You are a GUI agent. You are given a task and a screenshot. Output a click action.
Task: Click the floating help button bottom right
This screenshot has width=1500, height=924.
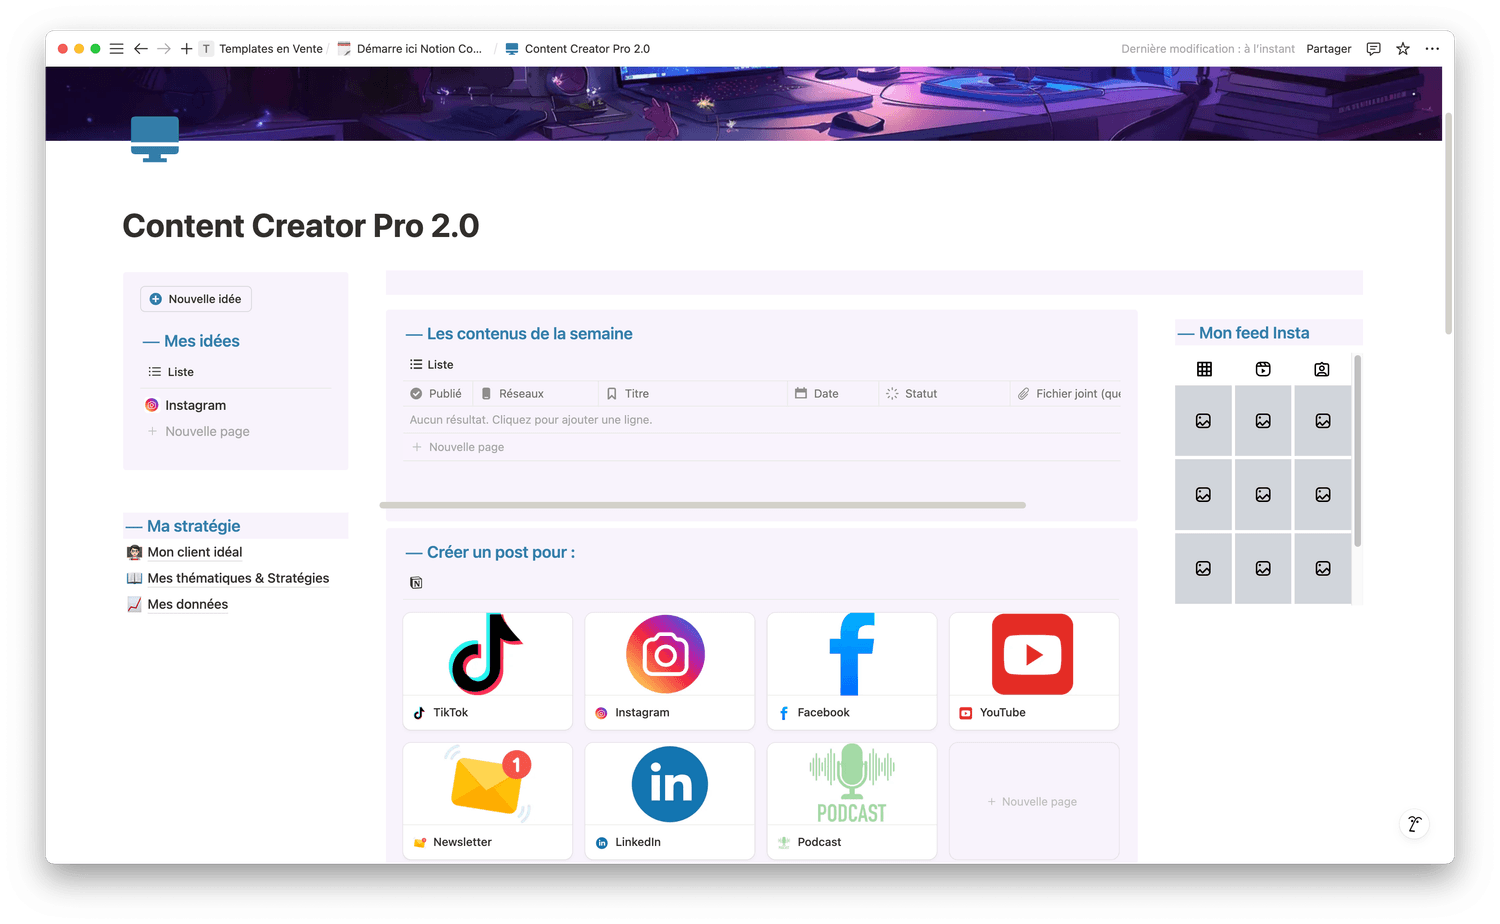pyautogui.click(x=1414, y=824)
